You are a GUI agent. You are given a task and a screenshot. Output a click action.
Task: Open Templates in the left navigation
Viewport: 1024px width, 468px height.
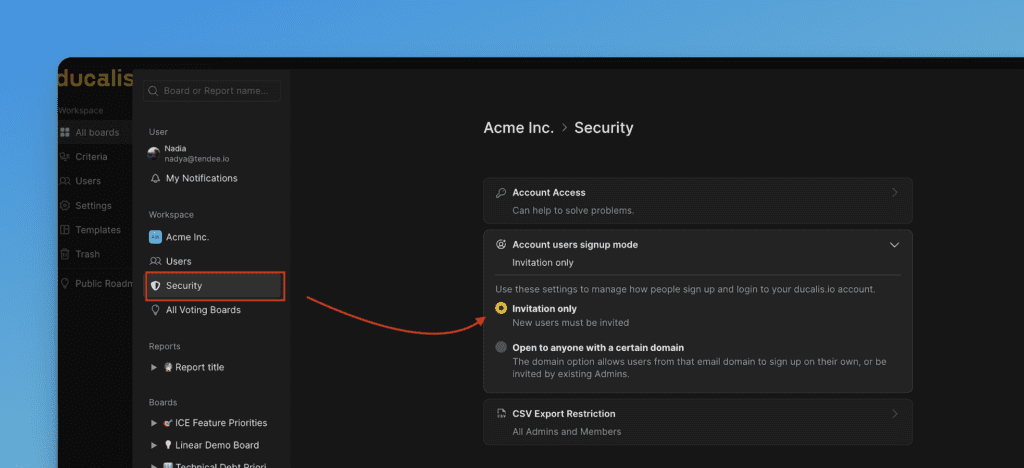pyautogui.click(x=97, y=230)
